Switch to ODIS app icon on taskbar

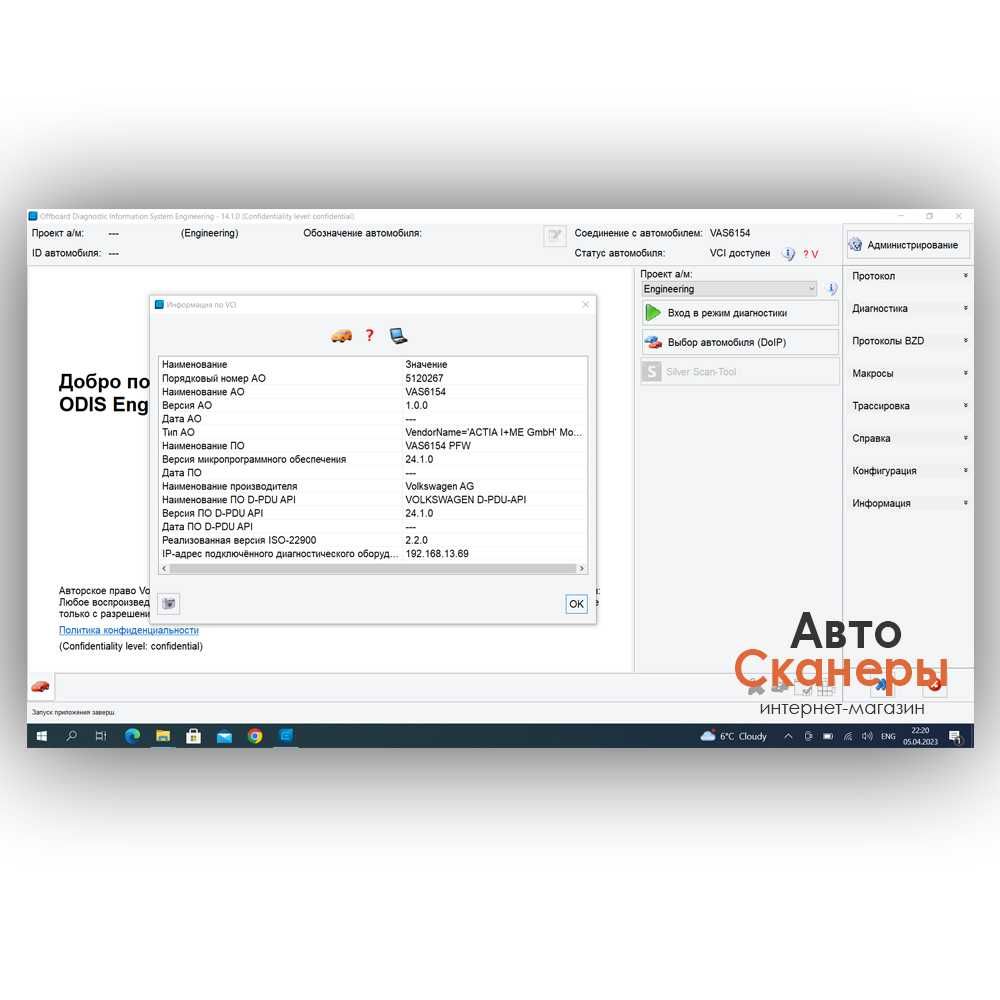(x=286, y=736)
